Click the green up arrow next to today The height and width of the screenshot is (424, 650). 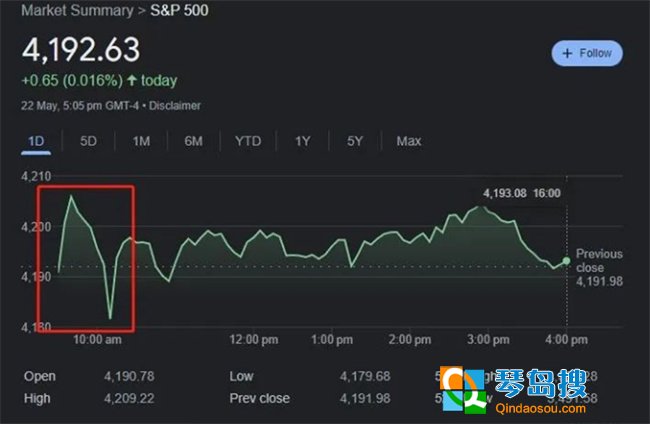pos(132,80)
